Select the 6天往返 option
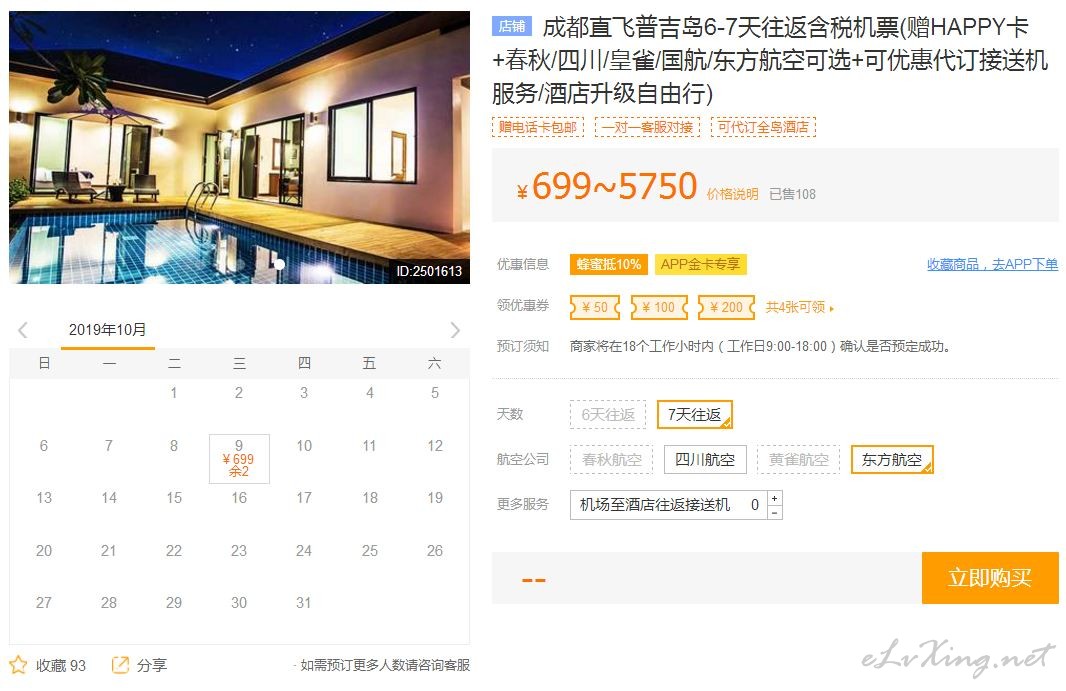The width and height of the screenshot is (1066, 691). tap(608, 415)
